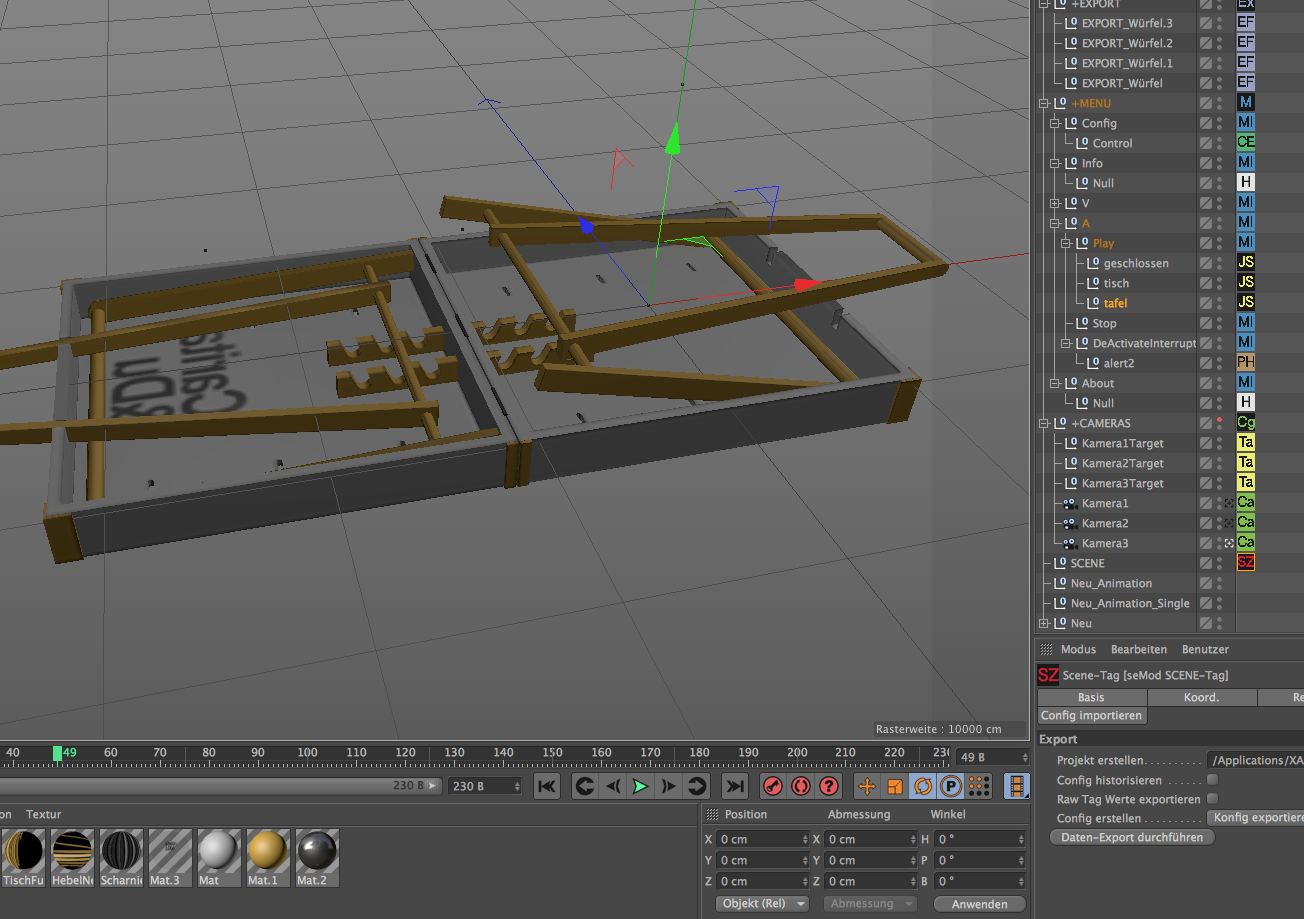Expand the V object in the tree

click(1054, 203)
